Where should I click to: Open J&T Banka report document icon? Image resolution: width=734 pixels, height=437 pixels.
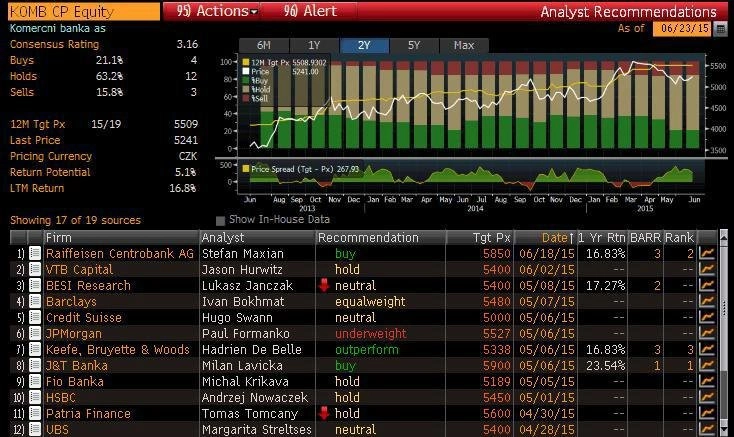pos(35,365)
